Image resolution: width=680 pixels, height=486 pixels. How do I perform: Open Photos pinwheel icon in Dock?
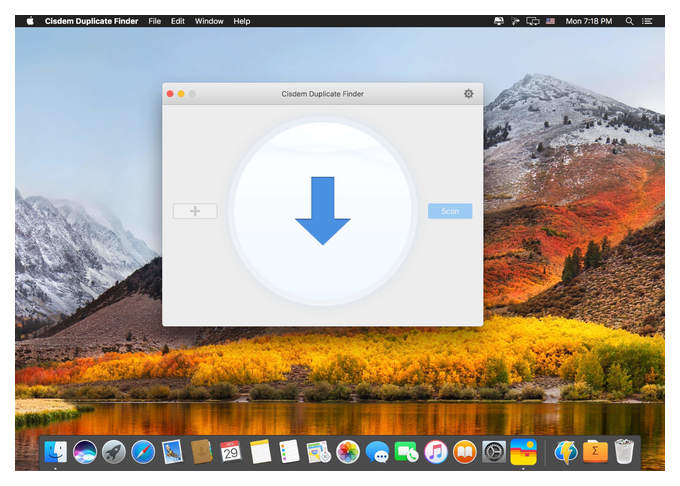coord(348,452)
